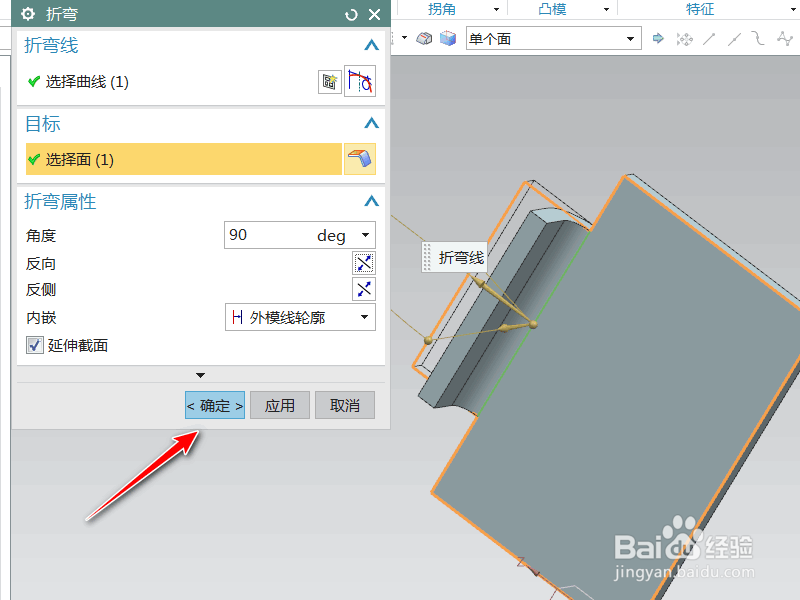Click the small dropdown arrow left of body filter icon
This screenshot has width=800, height=600.
click(404, 38)
